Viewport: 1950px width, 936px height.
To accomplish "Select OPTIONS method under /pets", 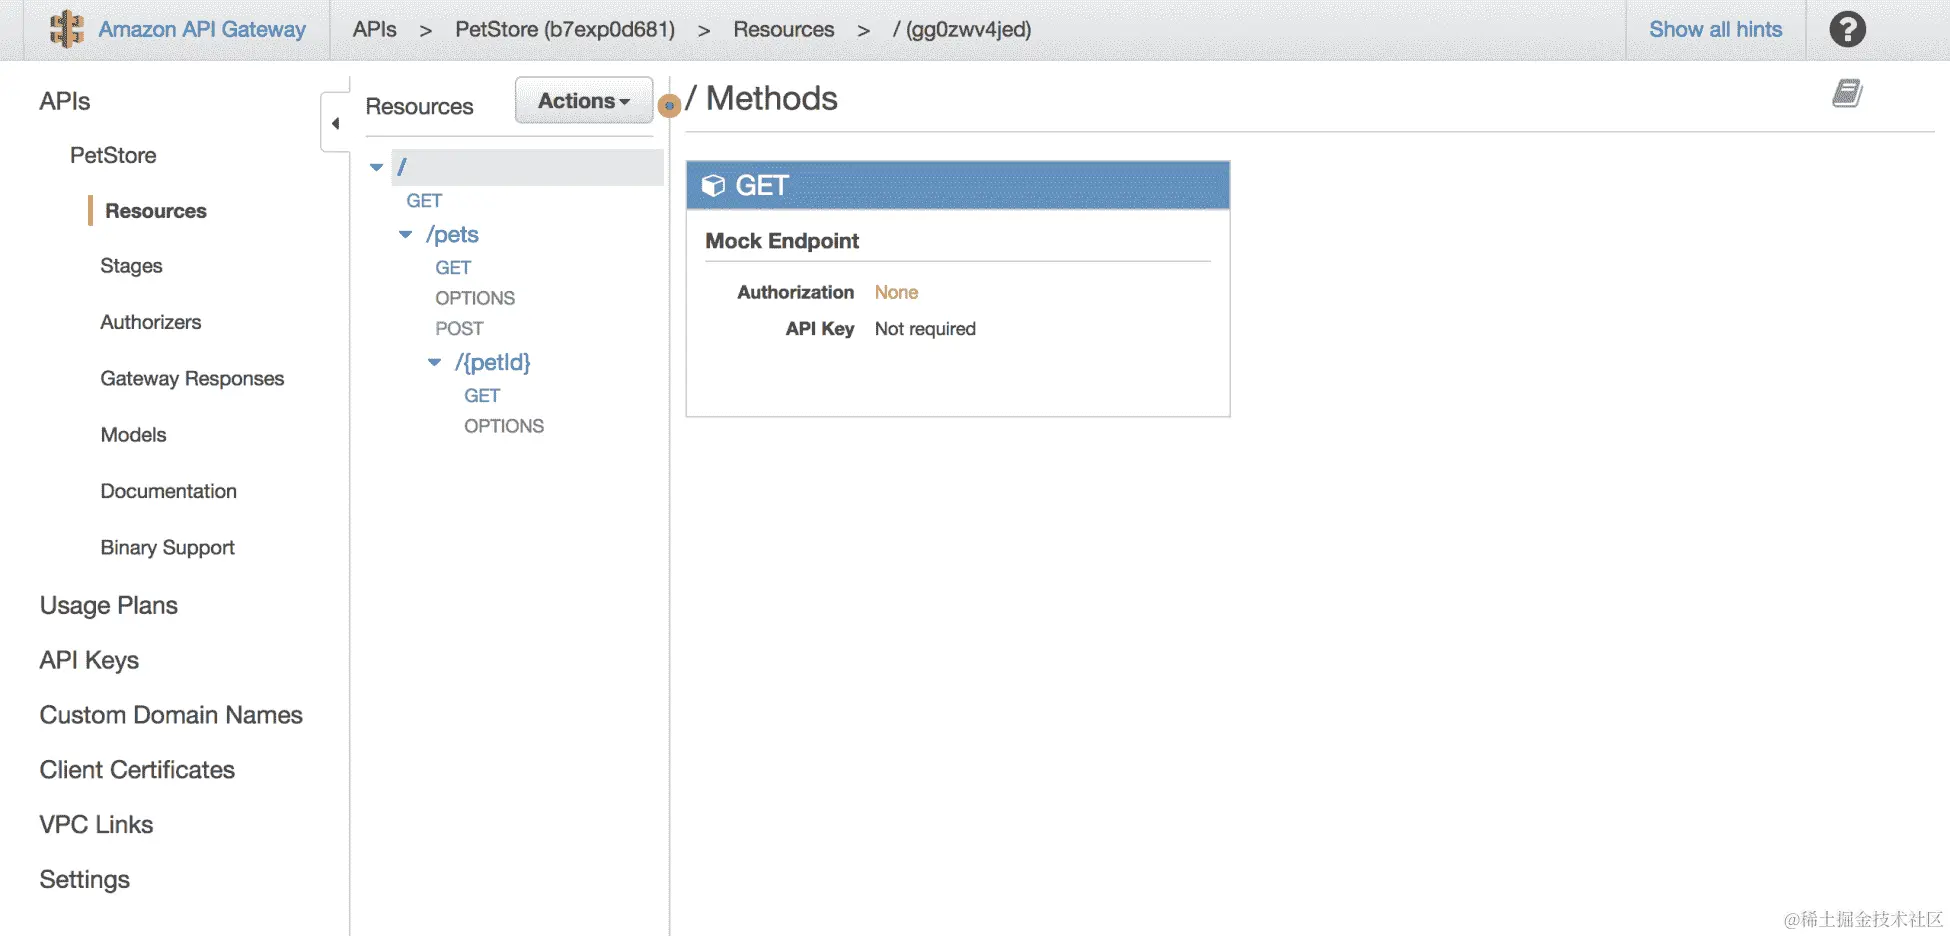I will point(475,298).
